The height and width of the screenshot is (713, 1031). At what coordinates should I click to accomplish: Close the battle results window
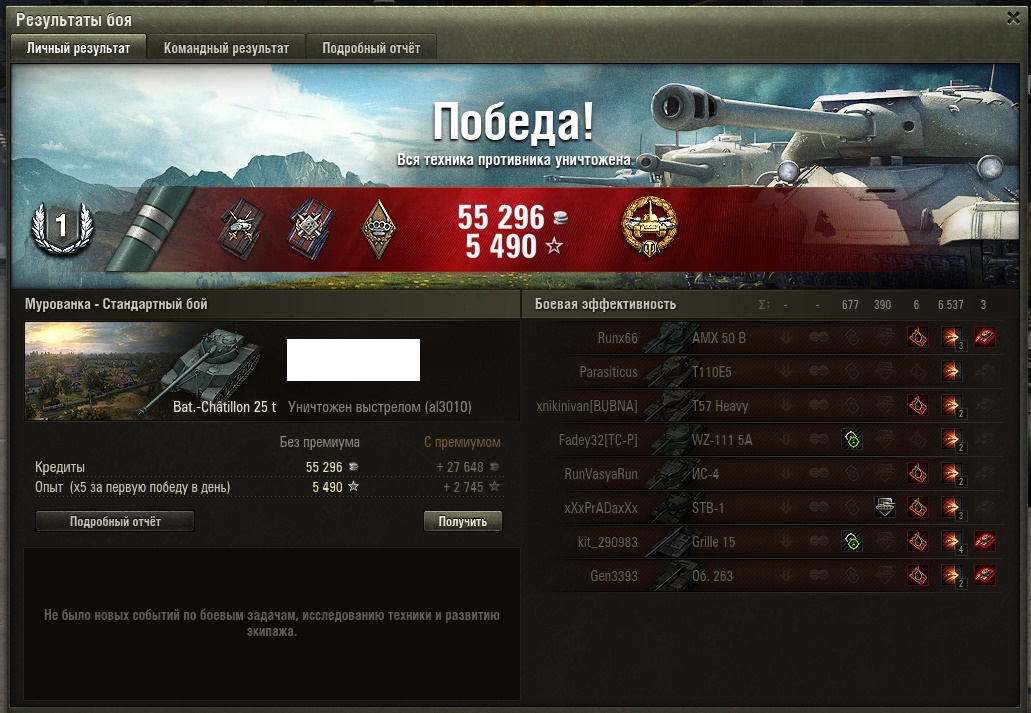[1013, 18]
